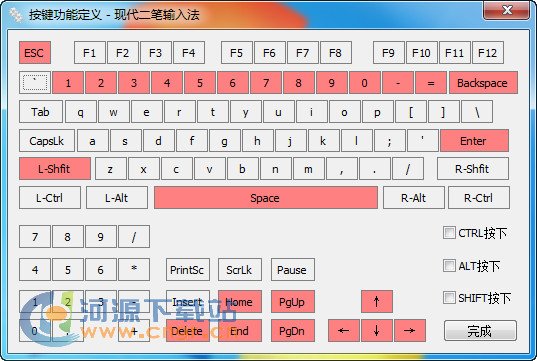Select the R-Alt key
This screenshot has height=361, width=537.
coord(414,198)
